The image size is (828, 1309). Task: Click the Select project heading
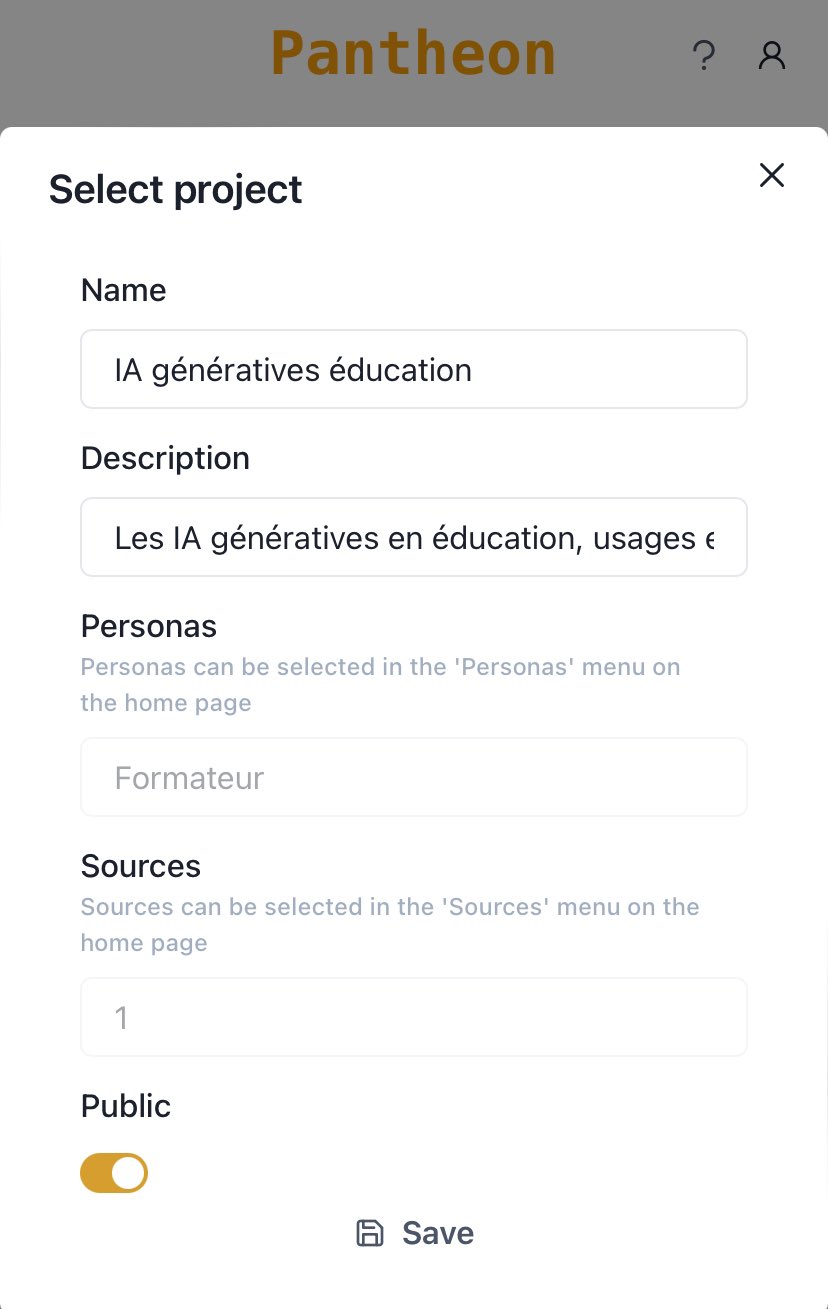click(176, 189)
